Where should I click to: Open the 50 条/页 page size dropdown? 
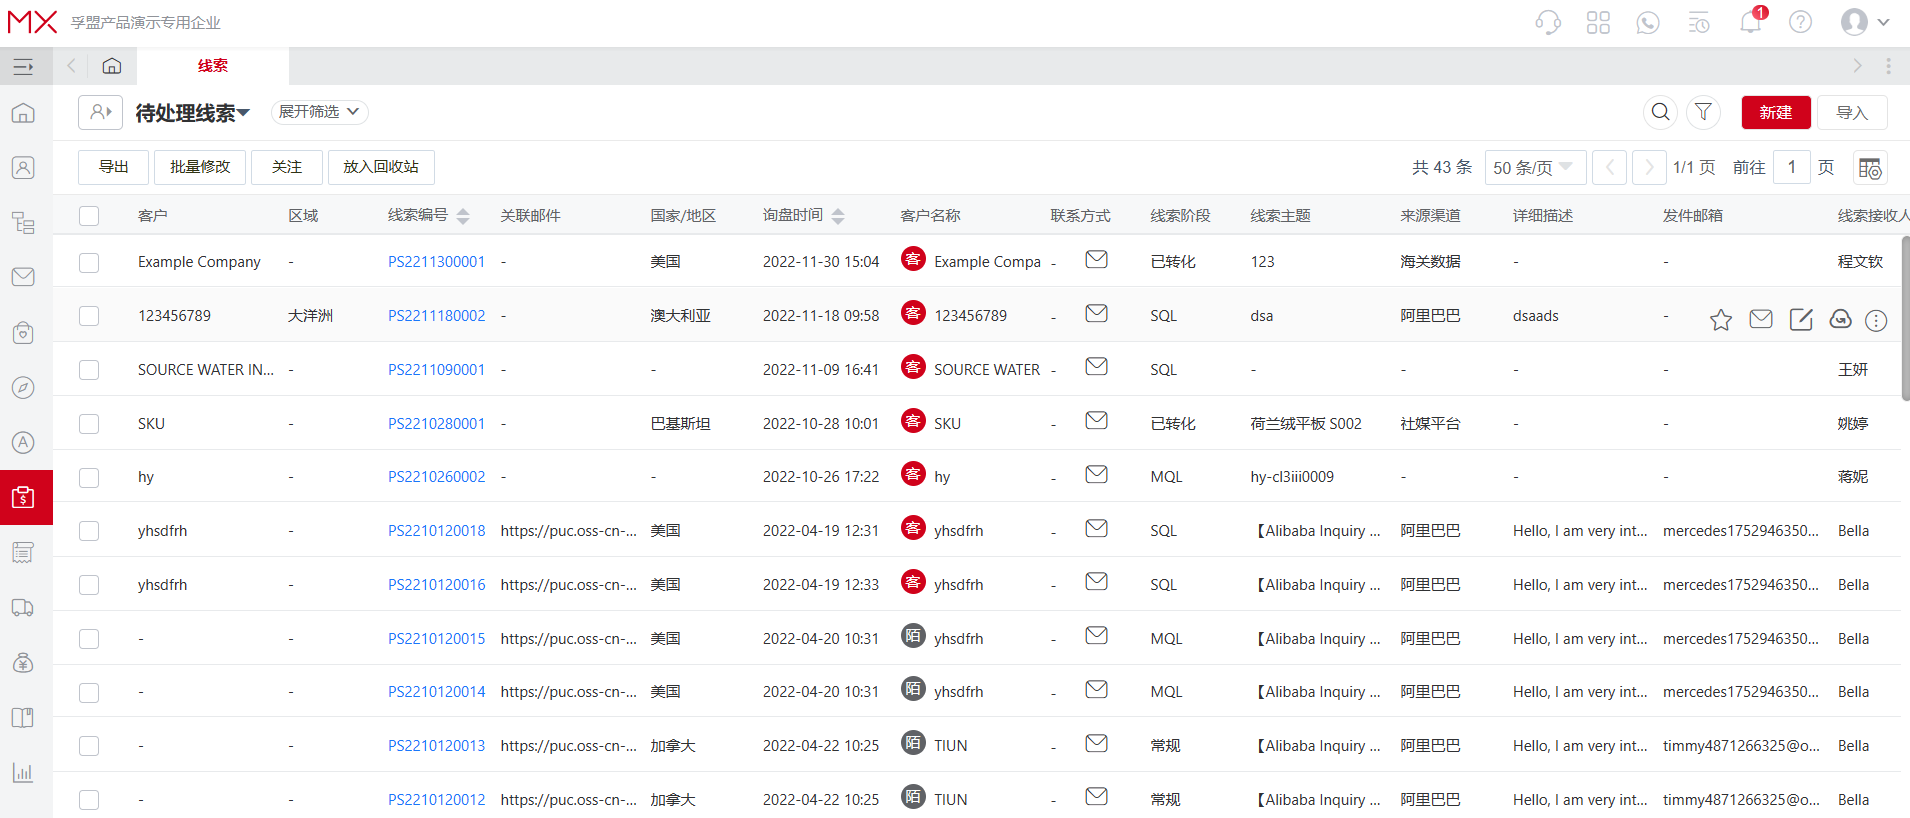click(1534, 168)
